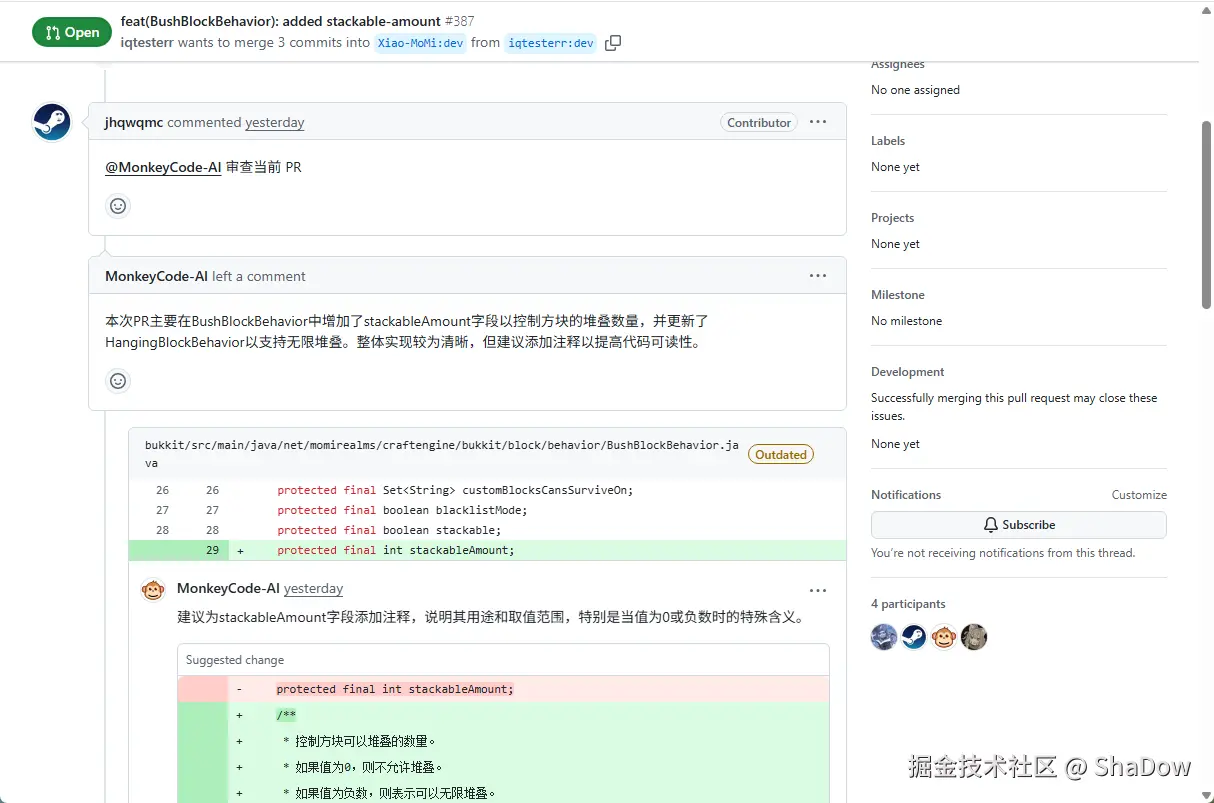This screenshot has height=803, width=1214.
Task: Open Xiao-MoMi:dev base branch link
Action: point(420,43)
